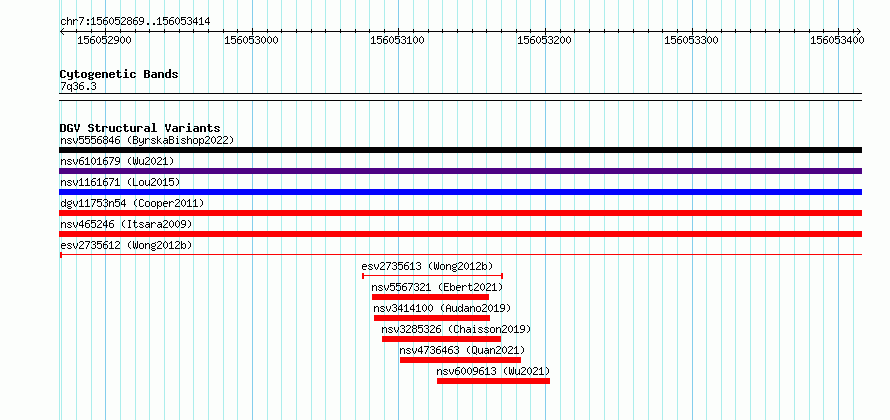Viewport: 890px width, 420px height.
Task: Click the chr7:156052869..156053414 region label
Action: click(135, 22)
